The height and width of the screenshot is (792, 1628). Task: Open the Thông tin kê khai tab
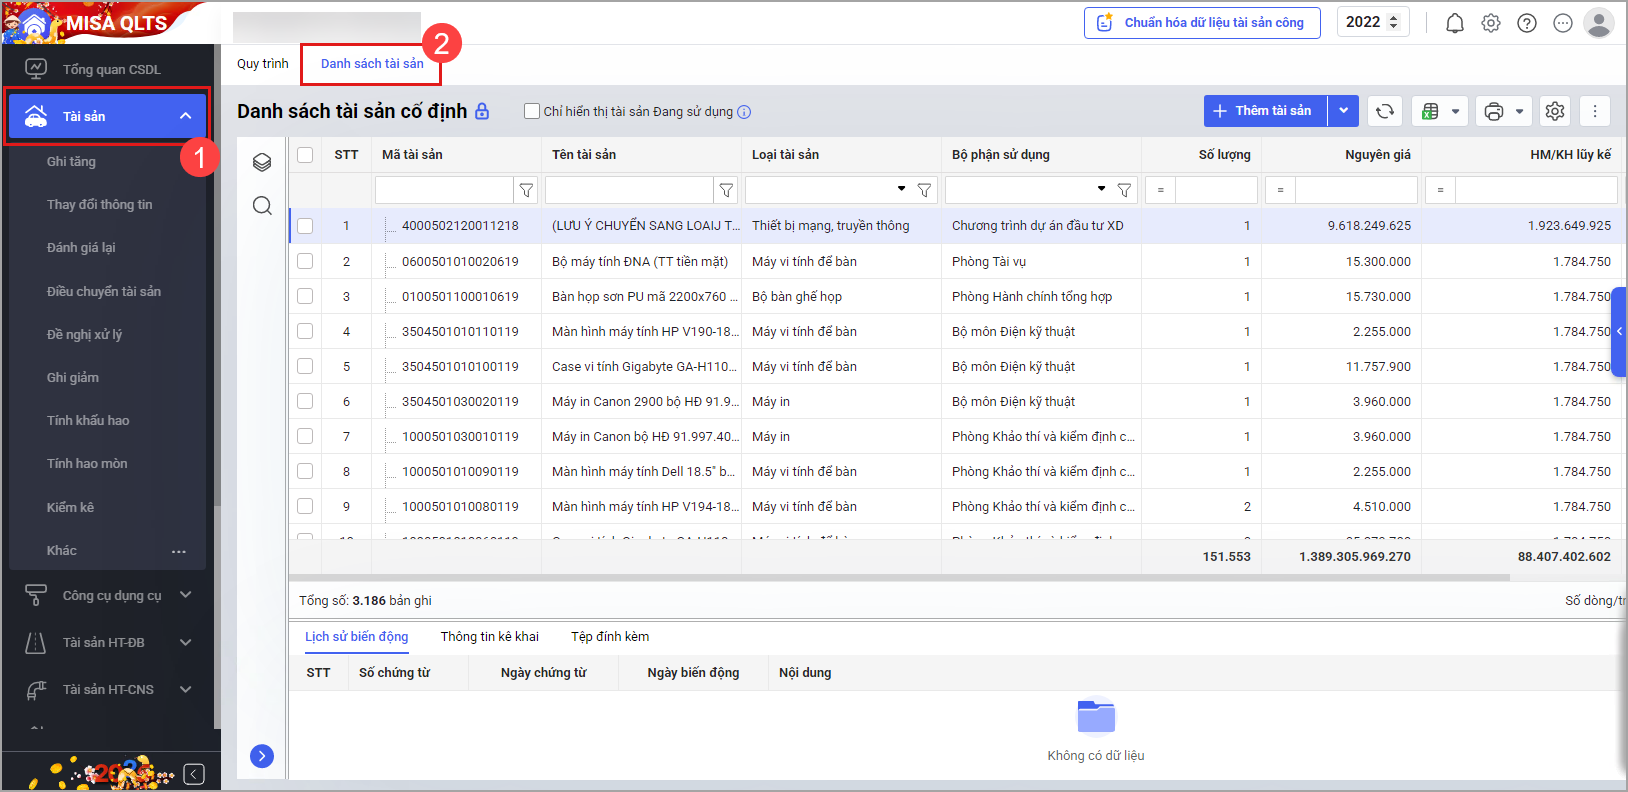pos(489,637)
